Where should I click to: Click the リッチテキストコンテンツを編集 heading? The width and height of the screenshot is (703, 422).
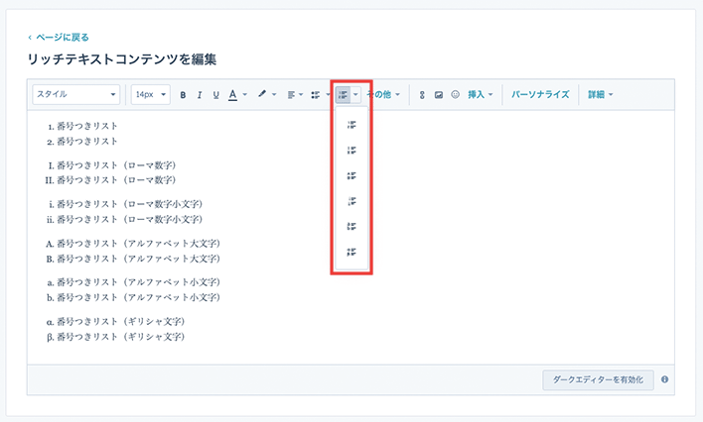[122, 59]
